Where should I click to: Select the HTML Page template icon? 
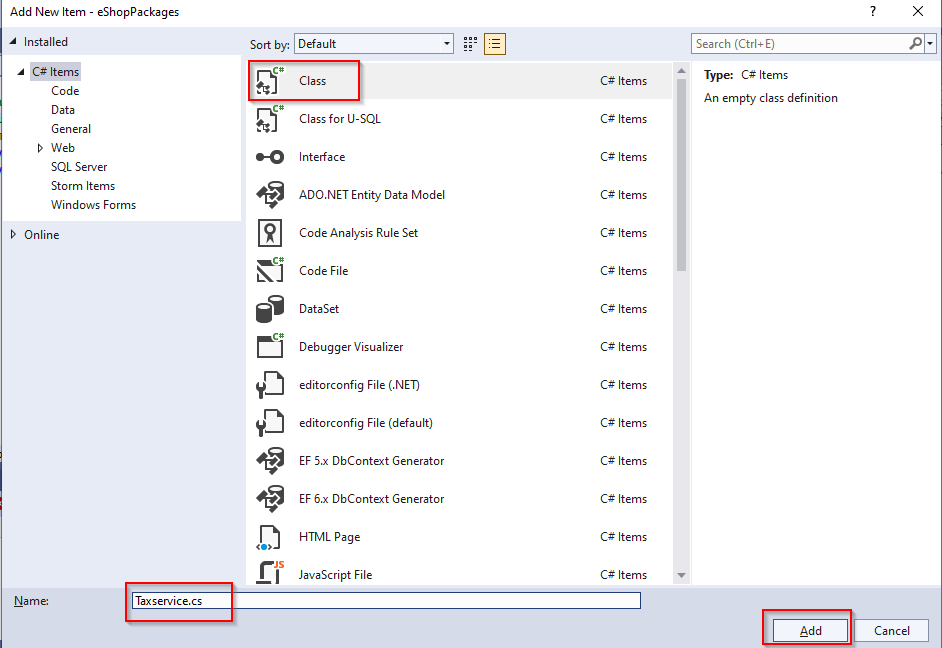(270, 537)
